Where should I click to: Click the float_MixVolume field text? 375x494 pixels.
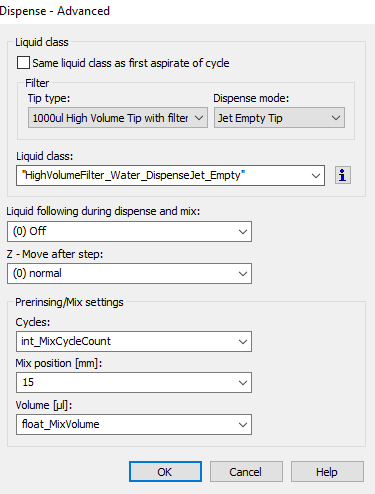pyautogui.click(x=61, y=424)
